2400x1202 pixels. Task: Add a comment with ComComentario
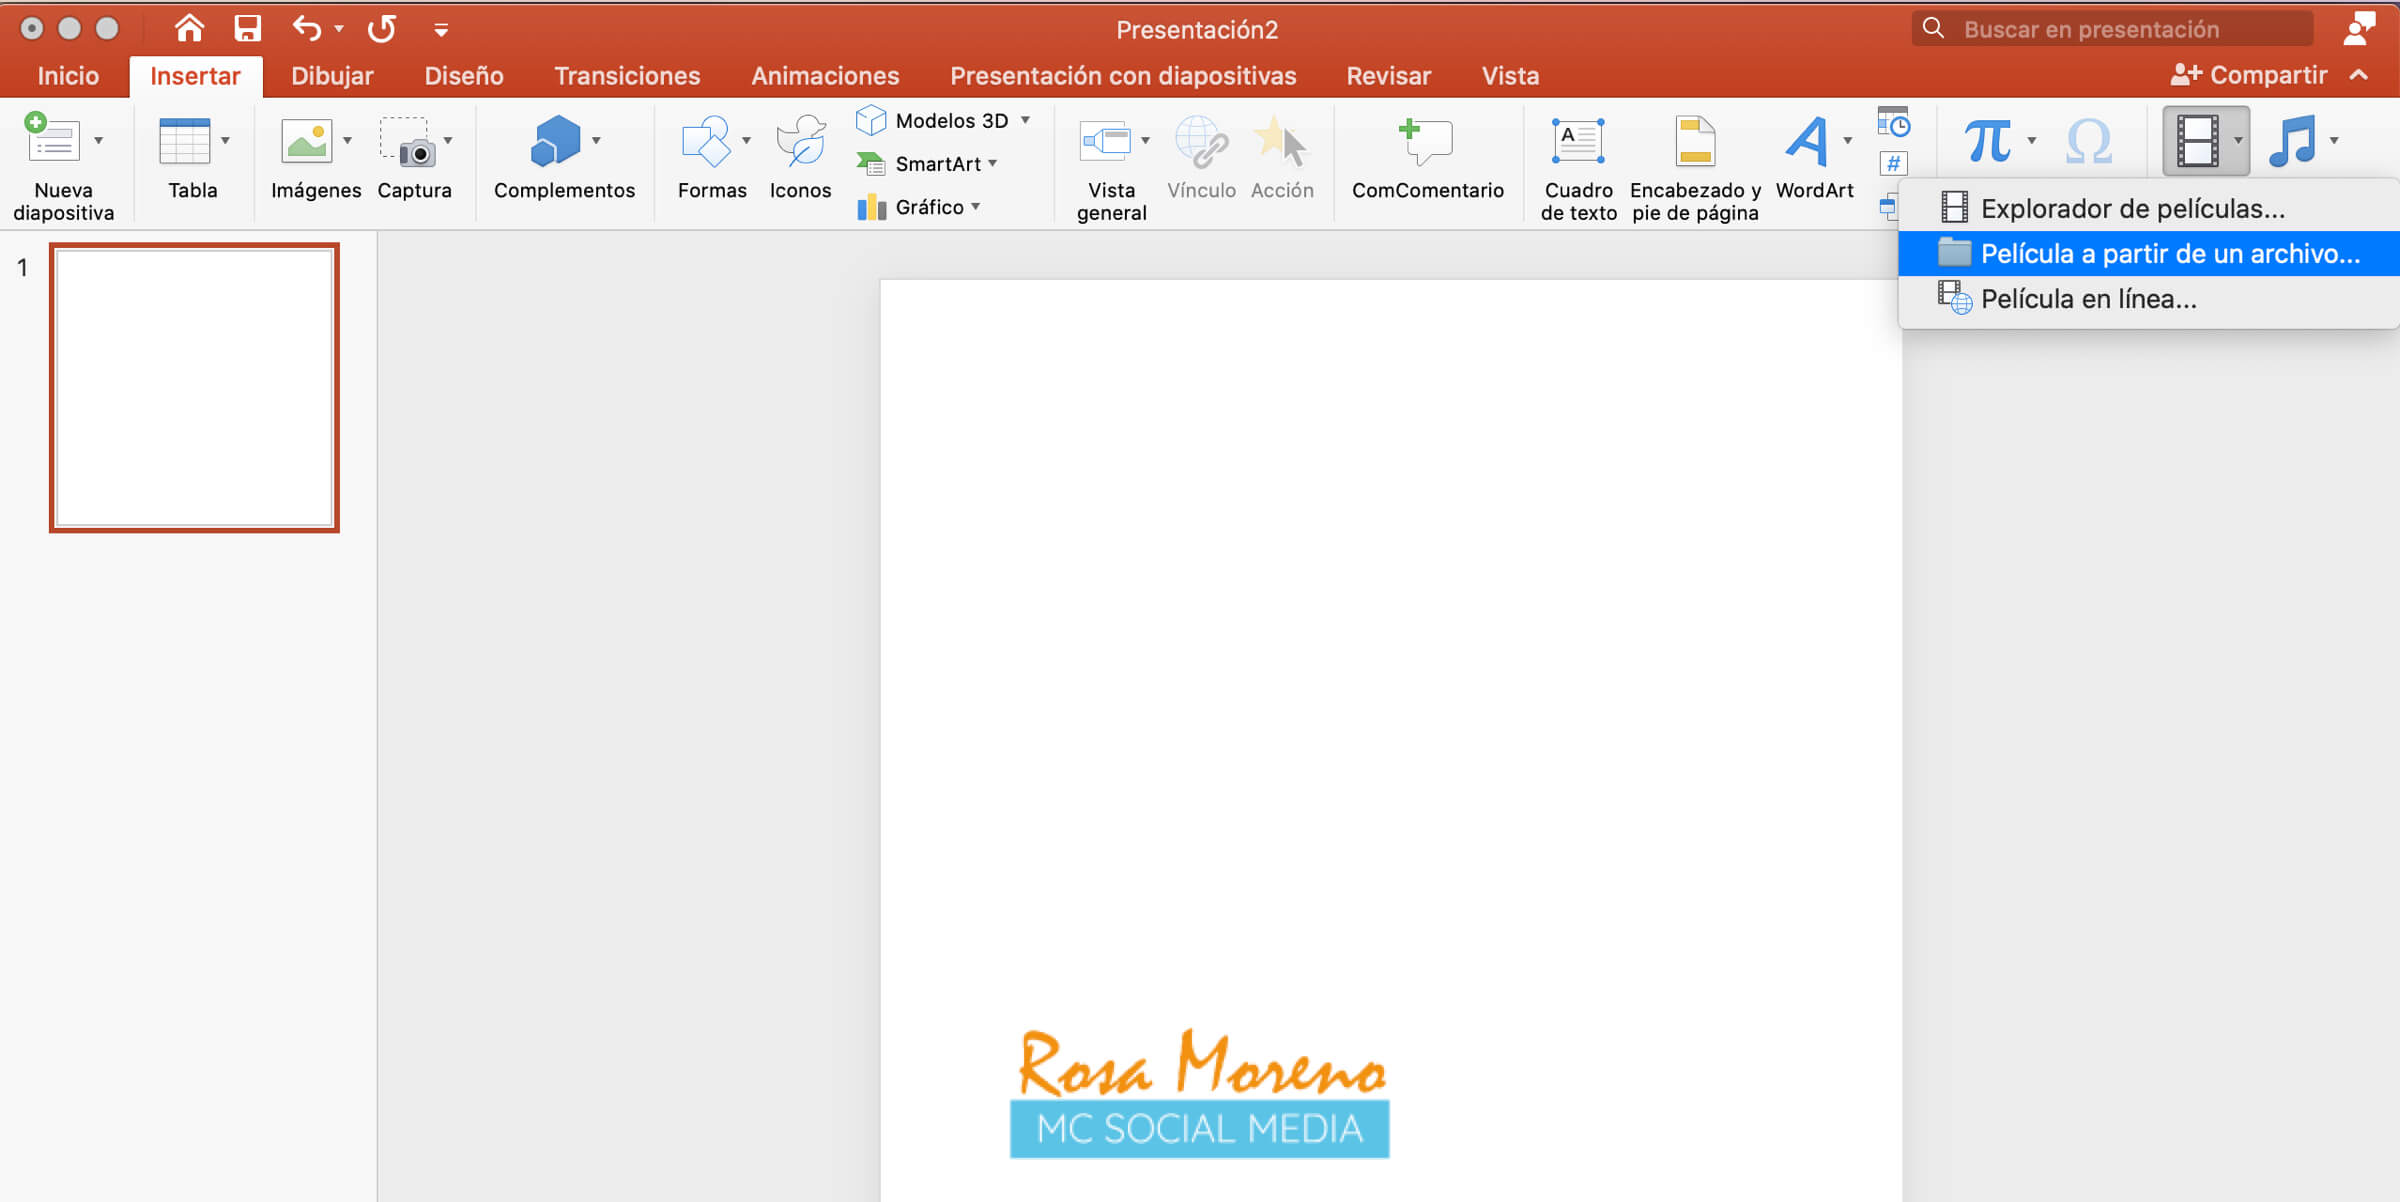[1427, 143]
